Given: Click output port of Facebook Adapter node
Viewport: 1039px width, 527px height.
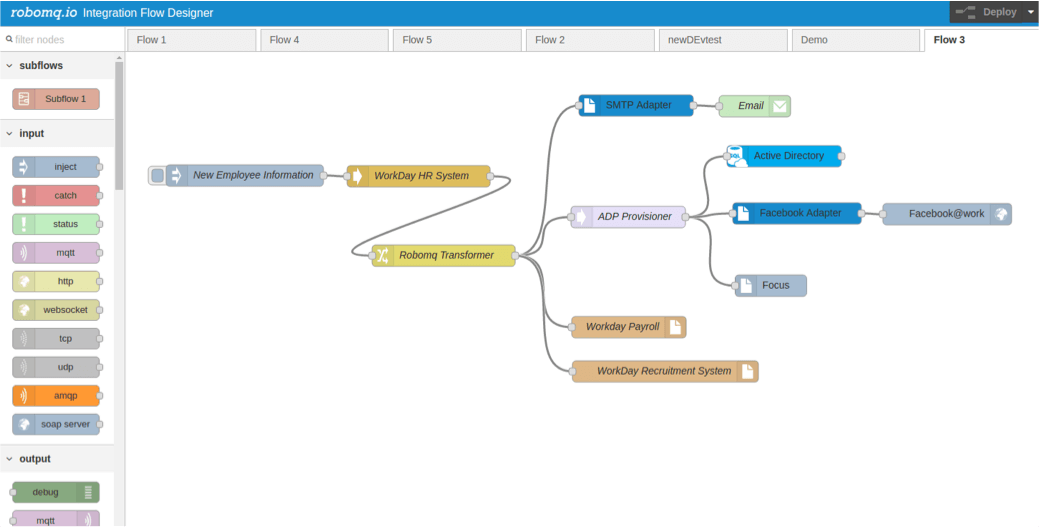Looking at the screenshot, I should (x=861, y=213).
